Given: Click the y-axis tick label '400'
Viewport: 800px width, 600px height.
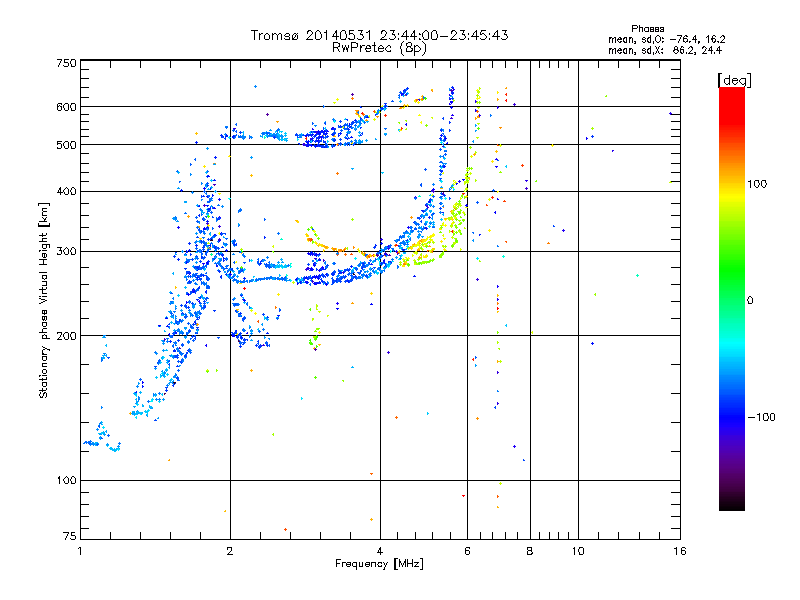Looking at the screenshot, I should click(x=66, y=191).
